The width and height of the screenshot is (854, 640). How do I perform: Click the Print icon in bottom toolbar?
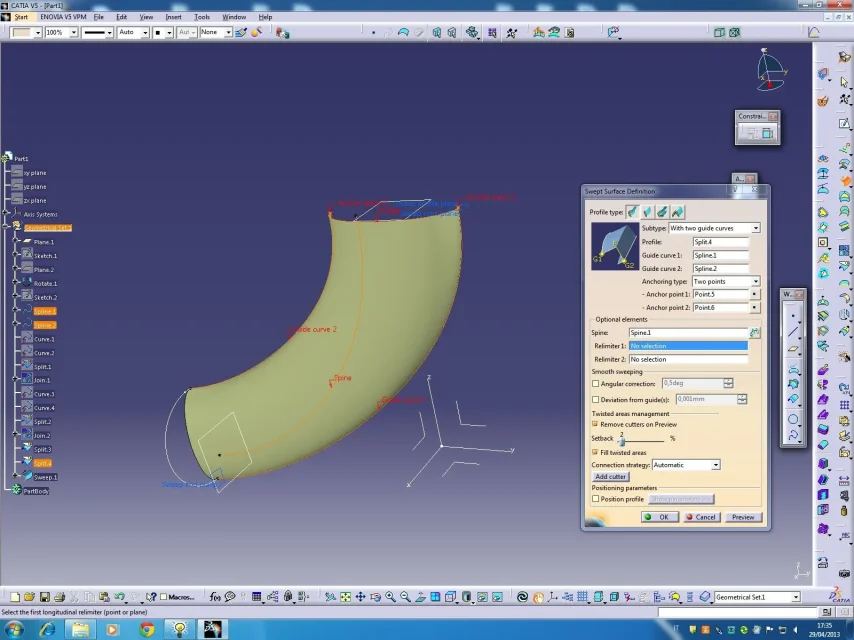[59, 597]
